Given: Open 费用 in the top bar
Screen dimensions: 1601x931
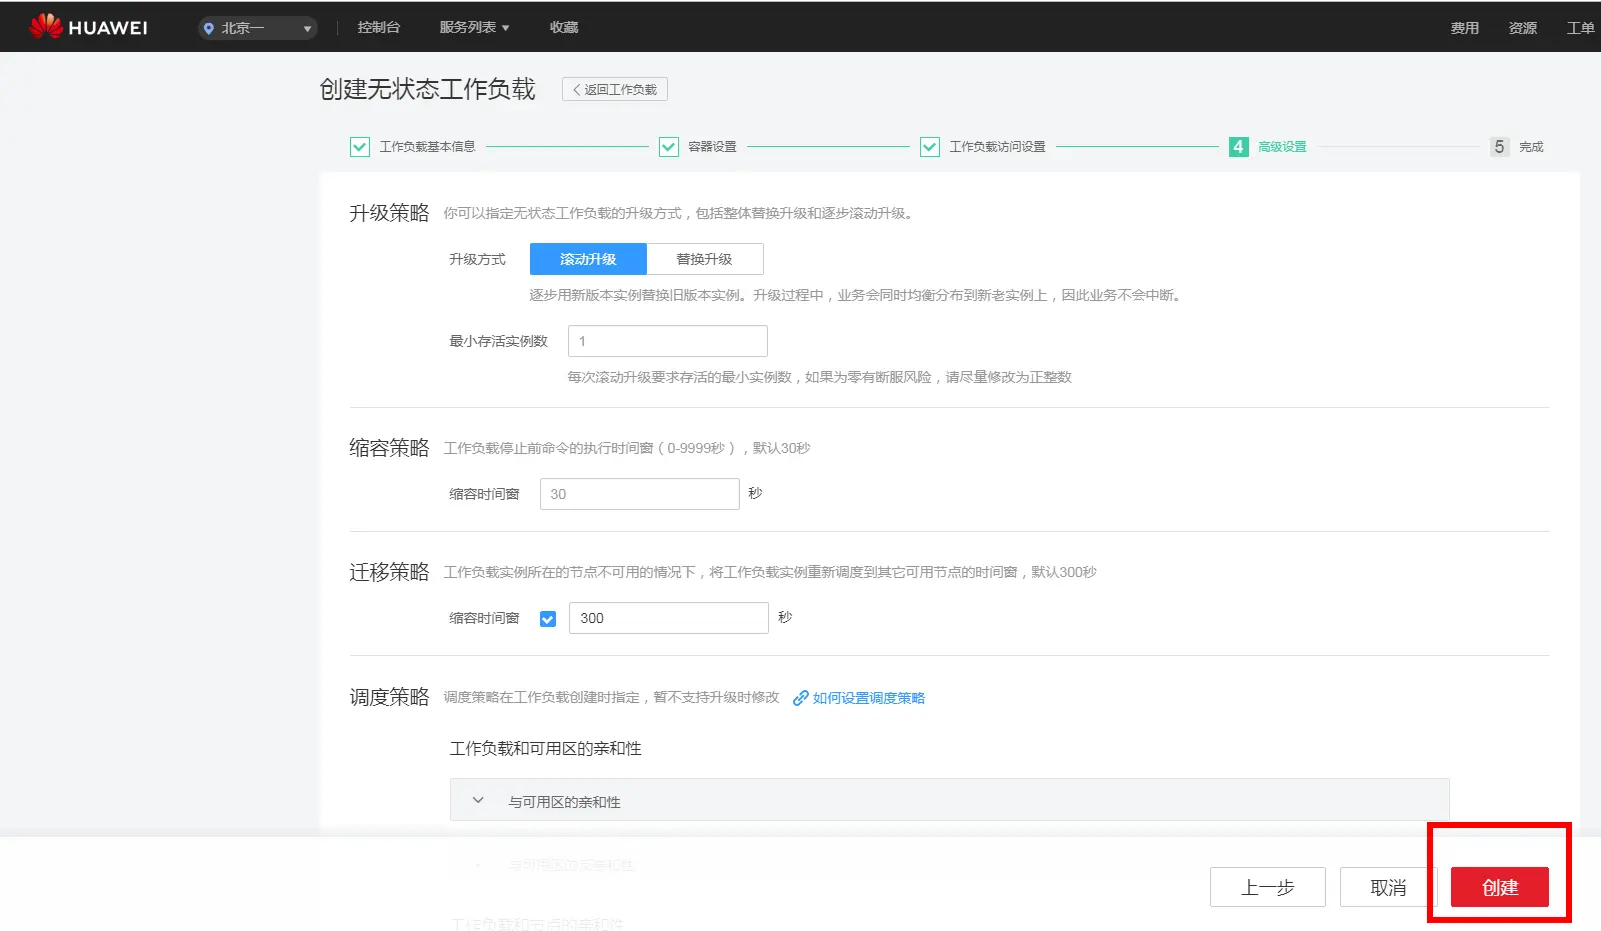Looking at the screenshot, I should [x=1465, y=28].
